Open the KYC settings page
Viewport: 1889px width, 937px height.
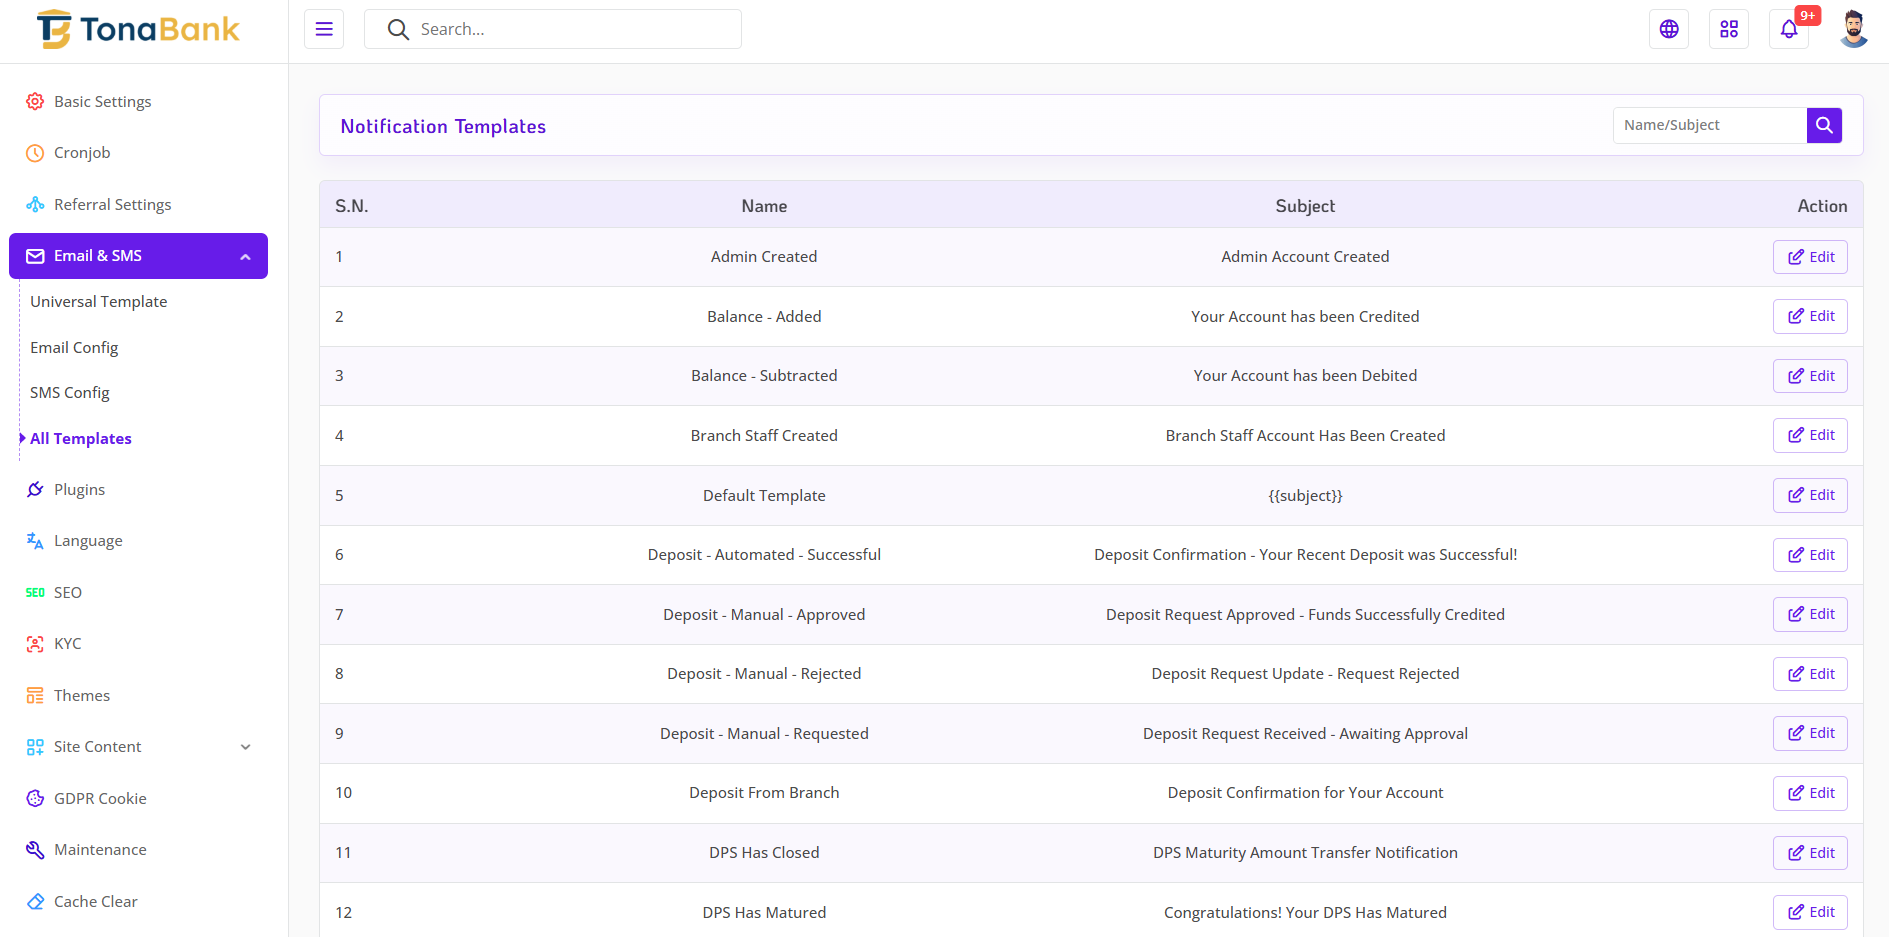tap(67, 644)
